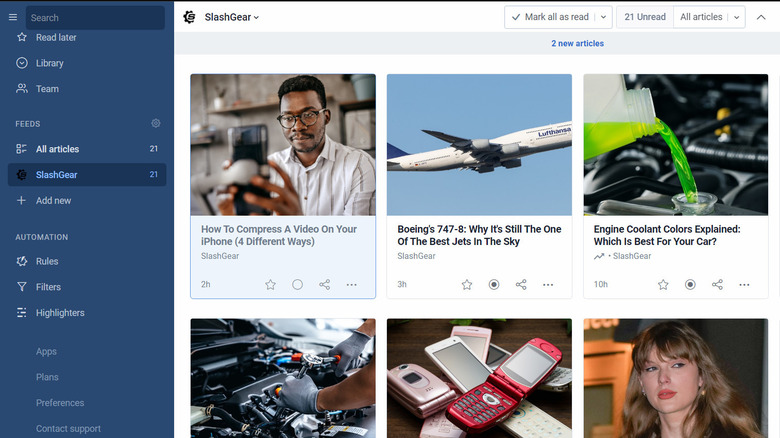Open Team in sidebar

click(x=47, y=89)
